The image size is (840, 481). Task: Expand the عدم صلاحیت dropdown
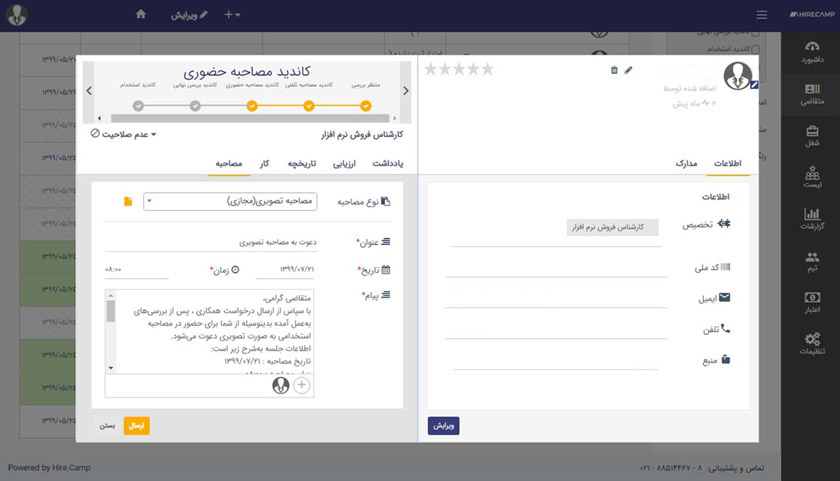pyautogui.click(x=124, y=133)
